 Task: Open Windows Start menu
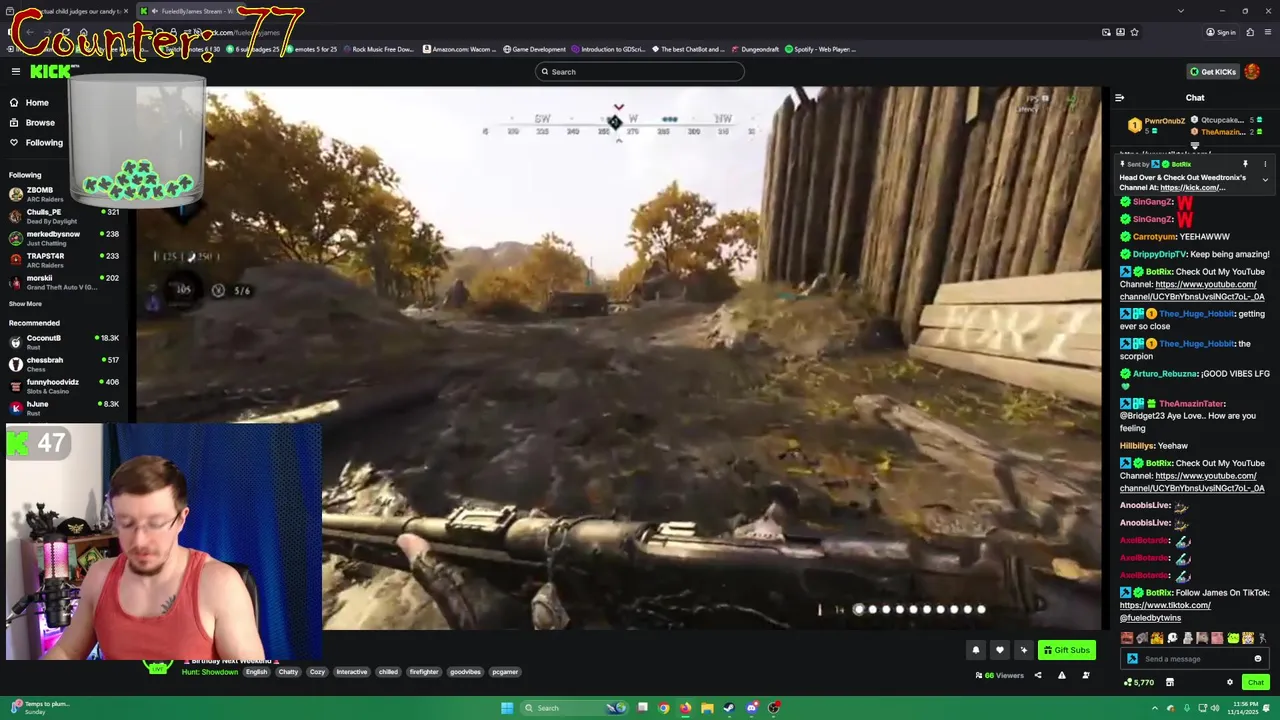point(507,708)
